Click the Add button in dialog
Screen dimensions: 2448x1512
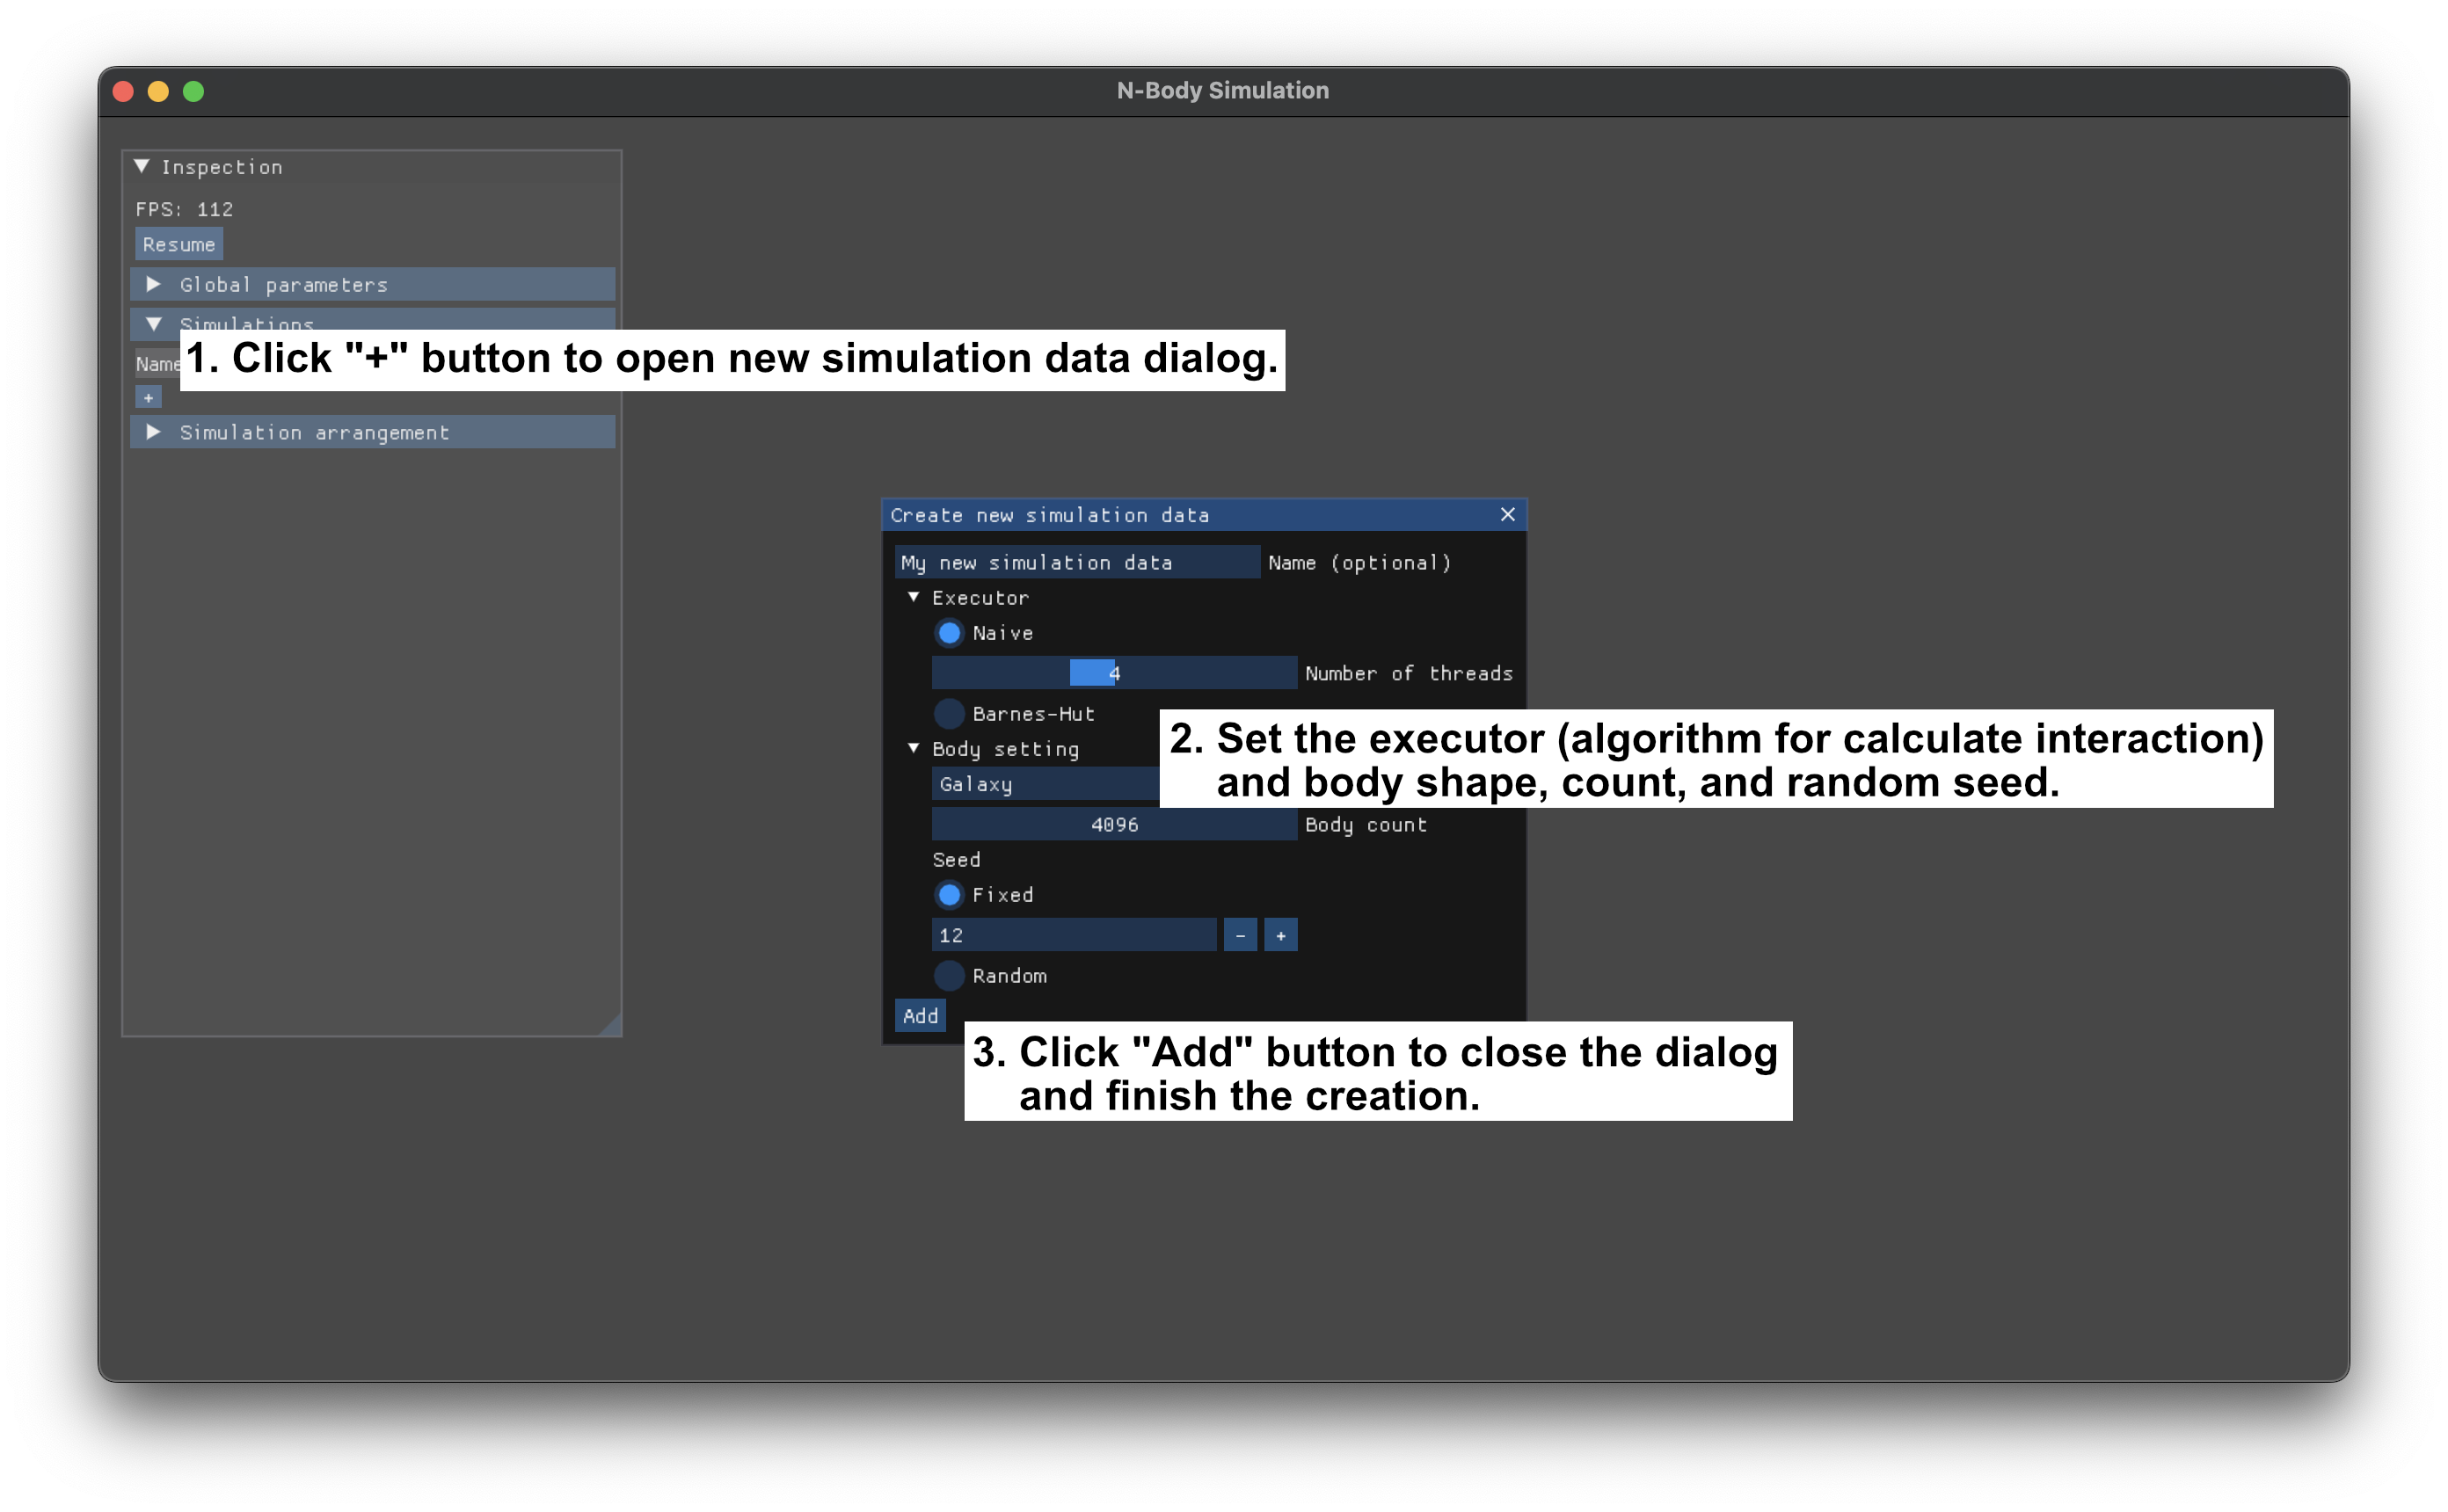click(x=920, y=1015)
